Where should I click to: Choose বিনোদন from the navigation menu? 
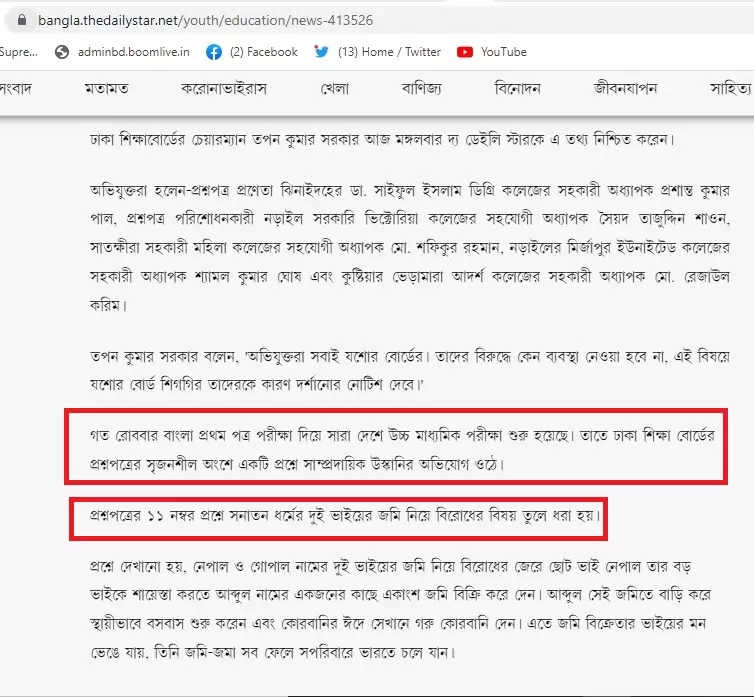(x=518, y=89)
